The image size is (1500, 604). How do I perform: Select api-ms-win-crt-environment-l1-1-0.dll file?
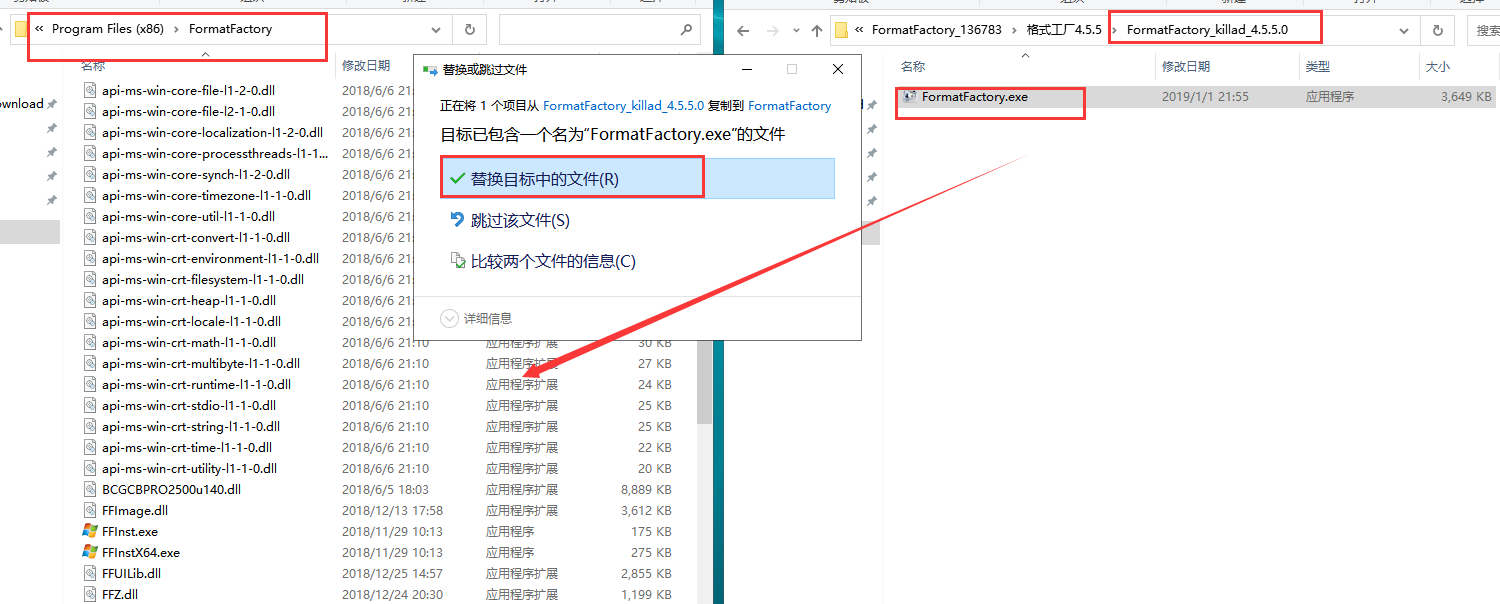(210, 258)
